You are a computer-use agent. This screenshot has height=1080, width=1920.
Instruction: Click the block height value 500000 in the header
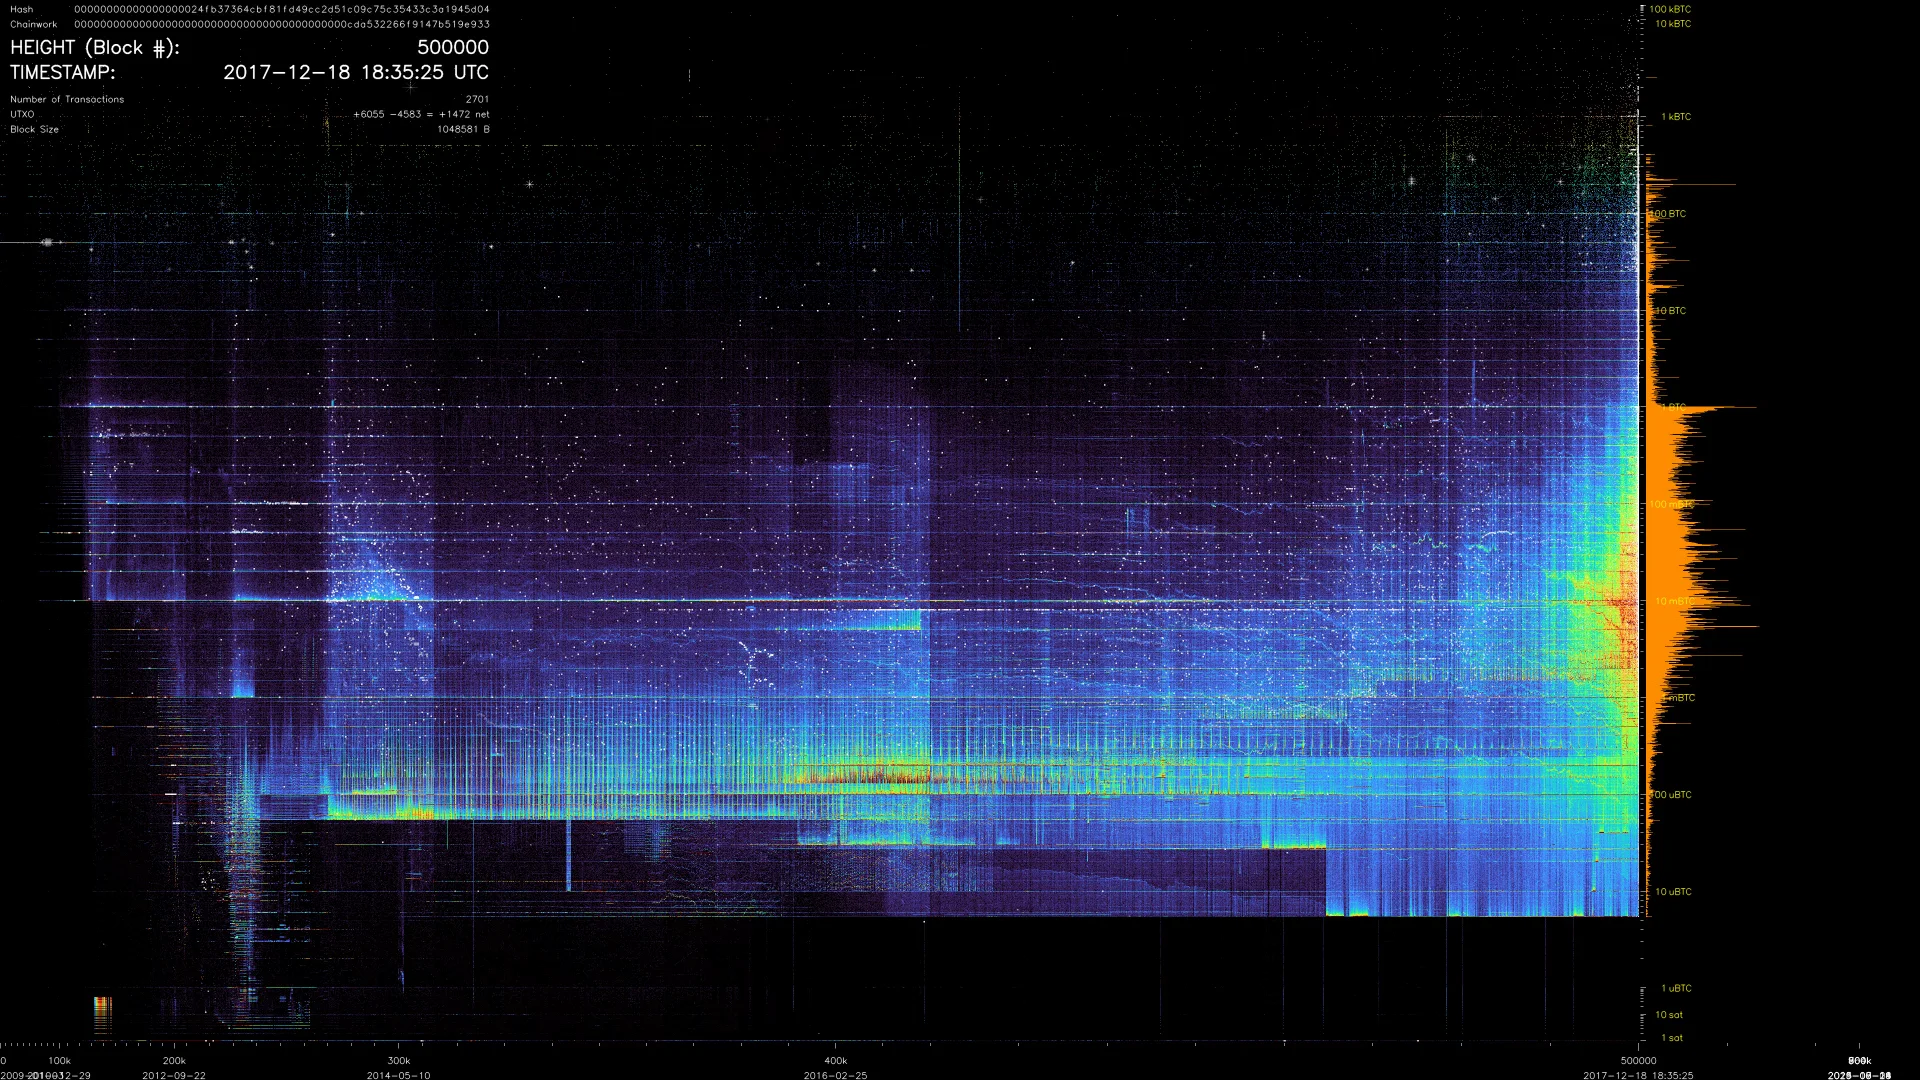(x=453, y=48)
